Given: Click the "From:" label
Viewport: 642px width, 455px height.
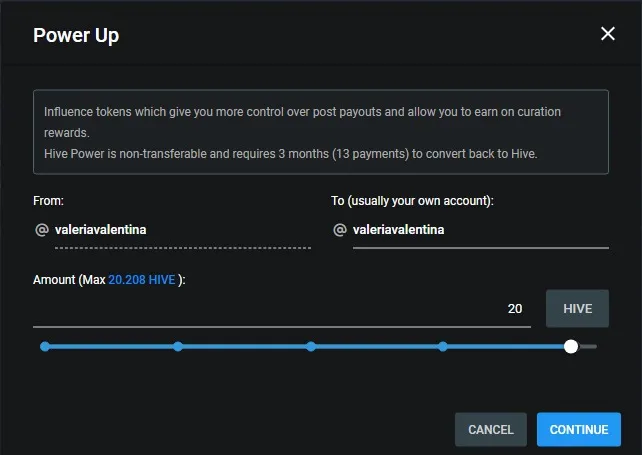Looking at the screenshot, I should click(48, 201).
